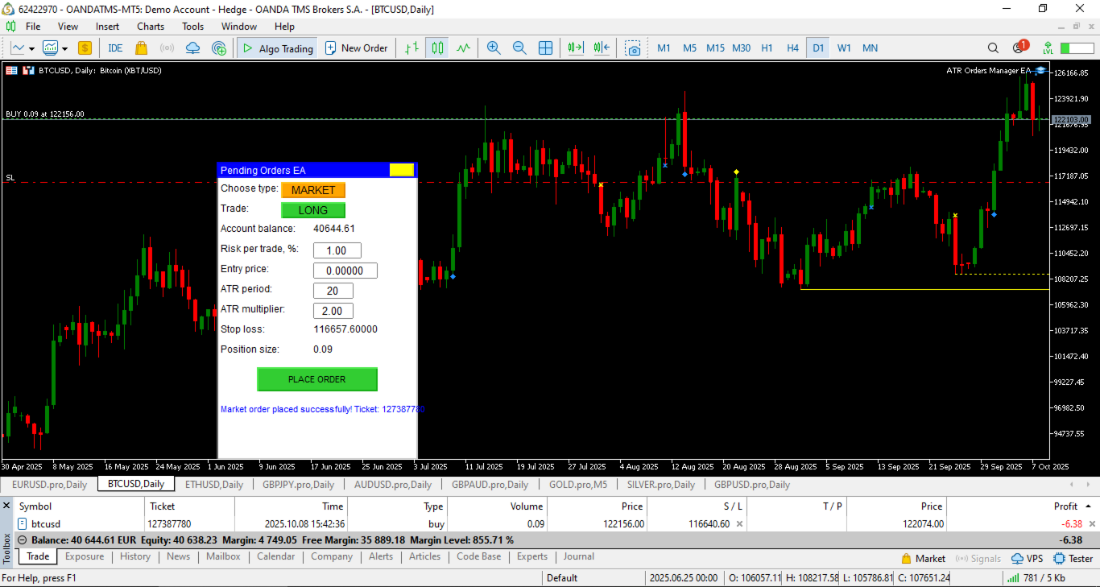The height and width of the screenshot is (587, 1100).
Task: Open the Default profile selector in the status bar
Action: pyautogui.click(x=563, y=577)
